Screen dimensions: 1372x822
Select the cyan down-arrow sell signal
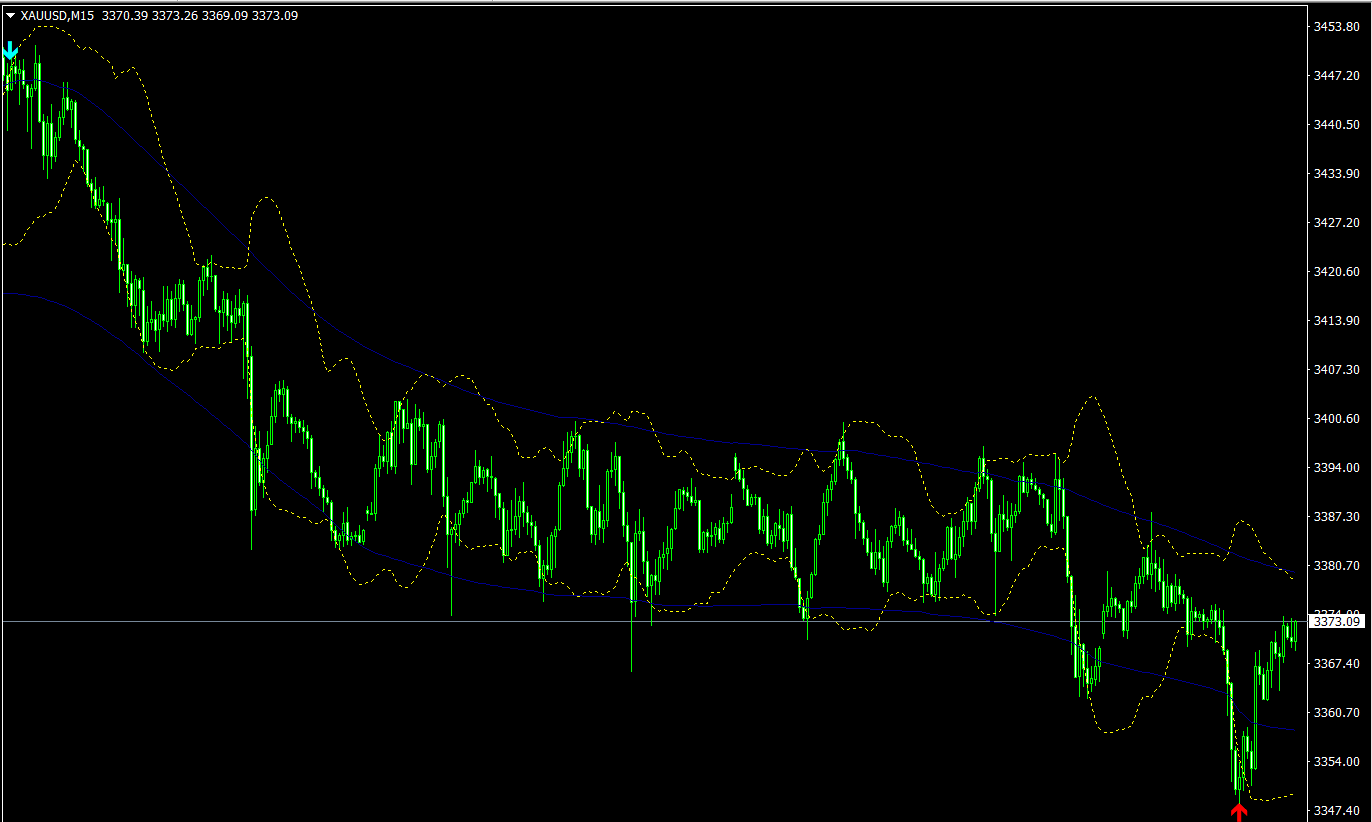point(10,51)
